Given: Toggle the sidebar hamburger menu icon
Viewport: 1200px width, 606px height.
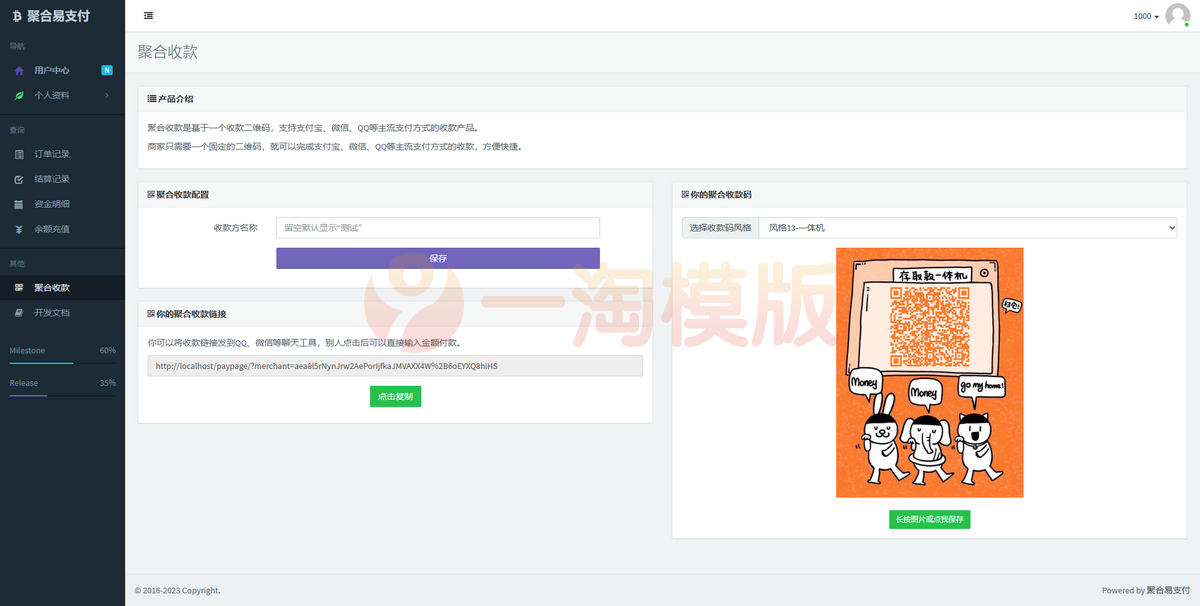Looking at the screenshot, I should click(148, 16).
